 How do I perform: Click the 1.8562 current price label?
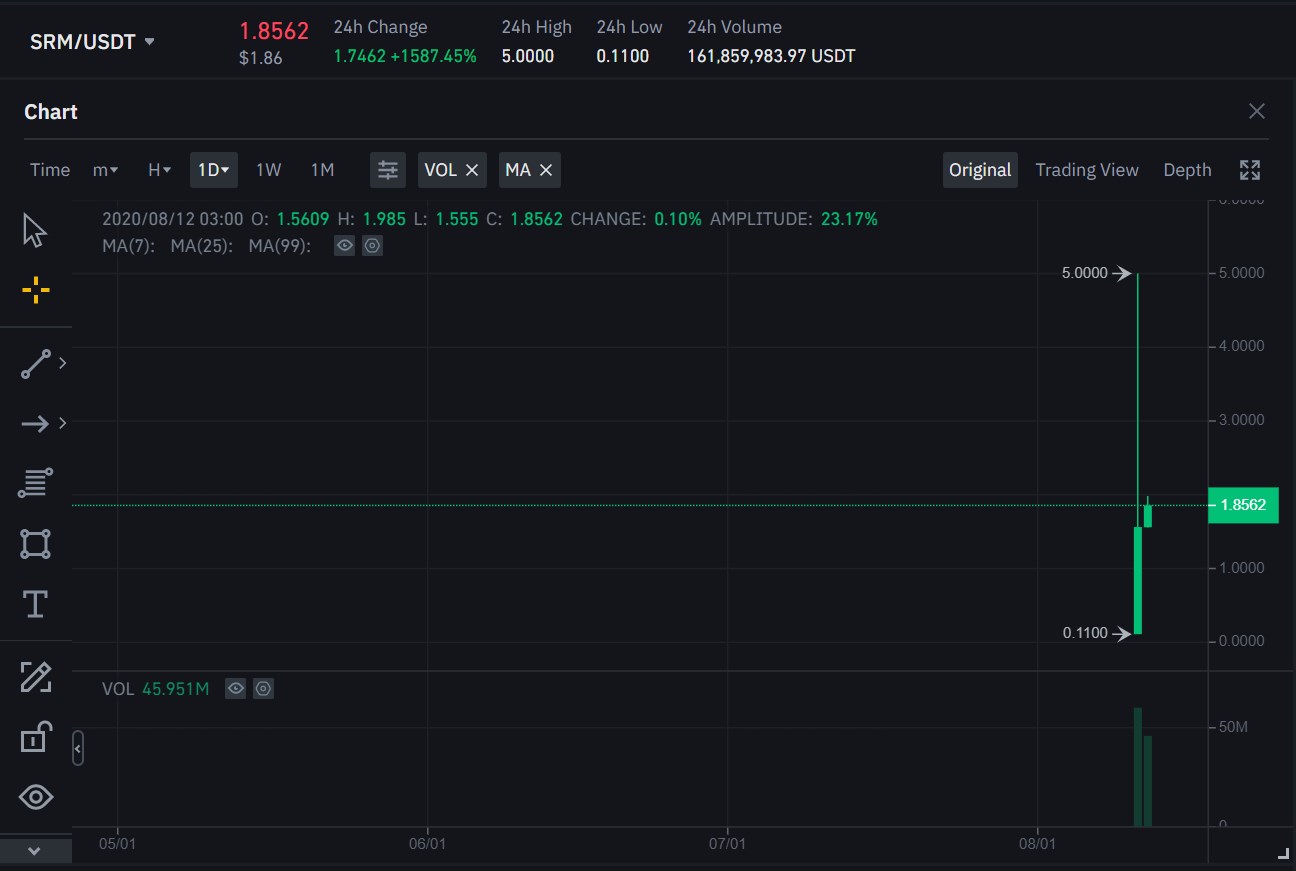[x=1243, y=505]
